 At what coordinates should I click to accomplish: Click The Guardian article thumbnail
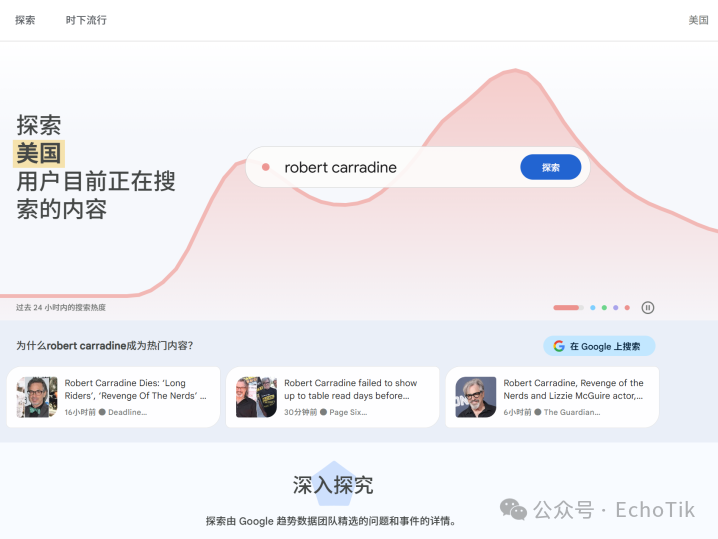click(x=476, y=397)
